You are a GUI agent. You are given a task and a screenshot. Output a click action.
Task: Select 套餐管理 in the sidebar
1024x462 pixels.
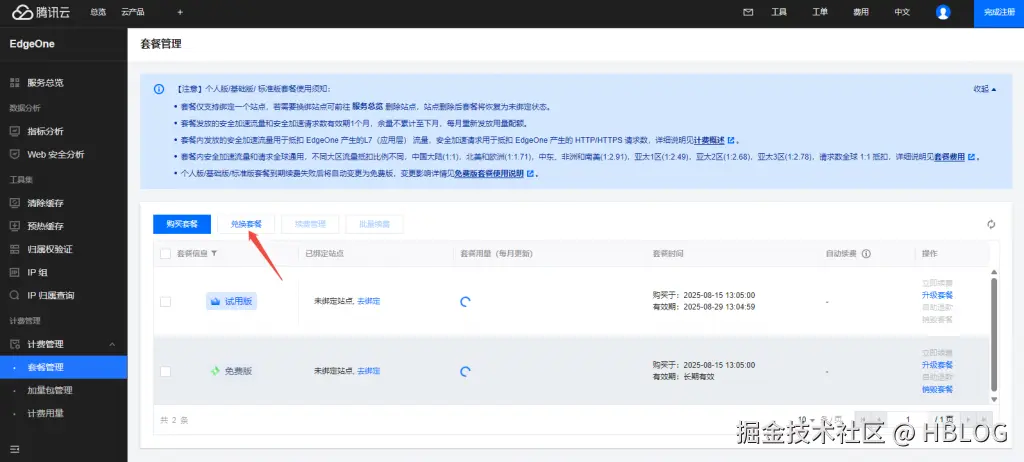coord(63,367)
